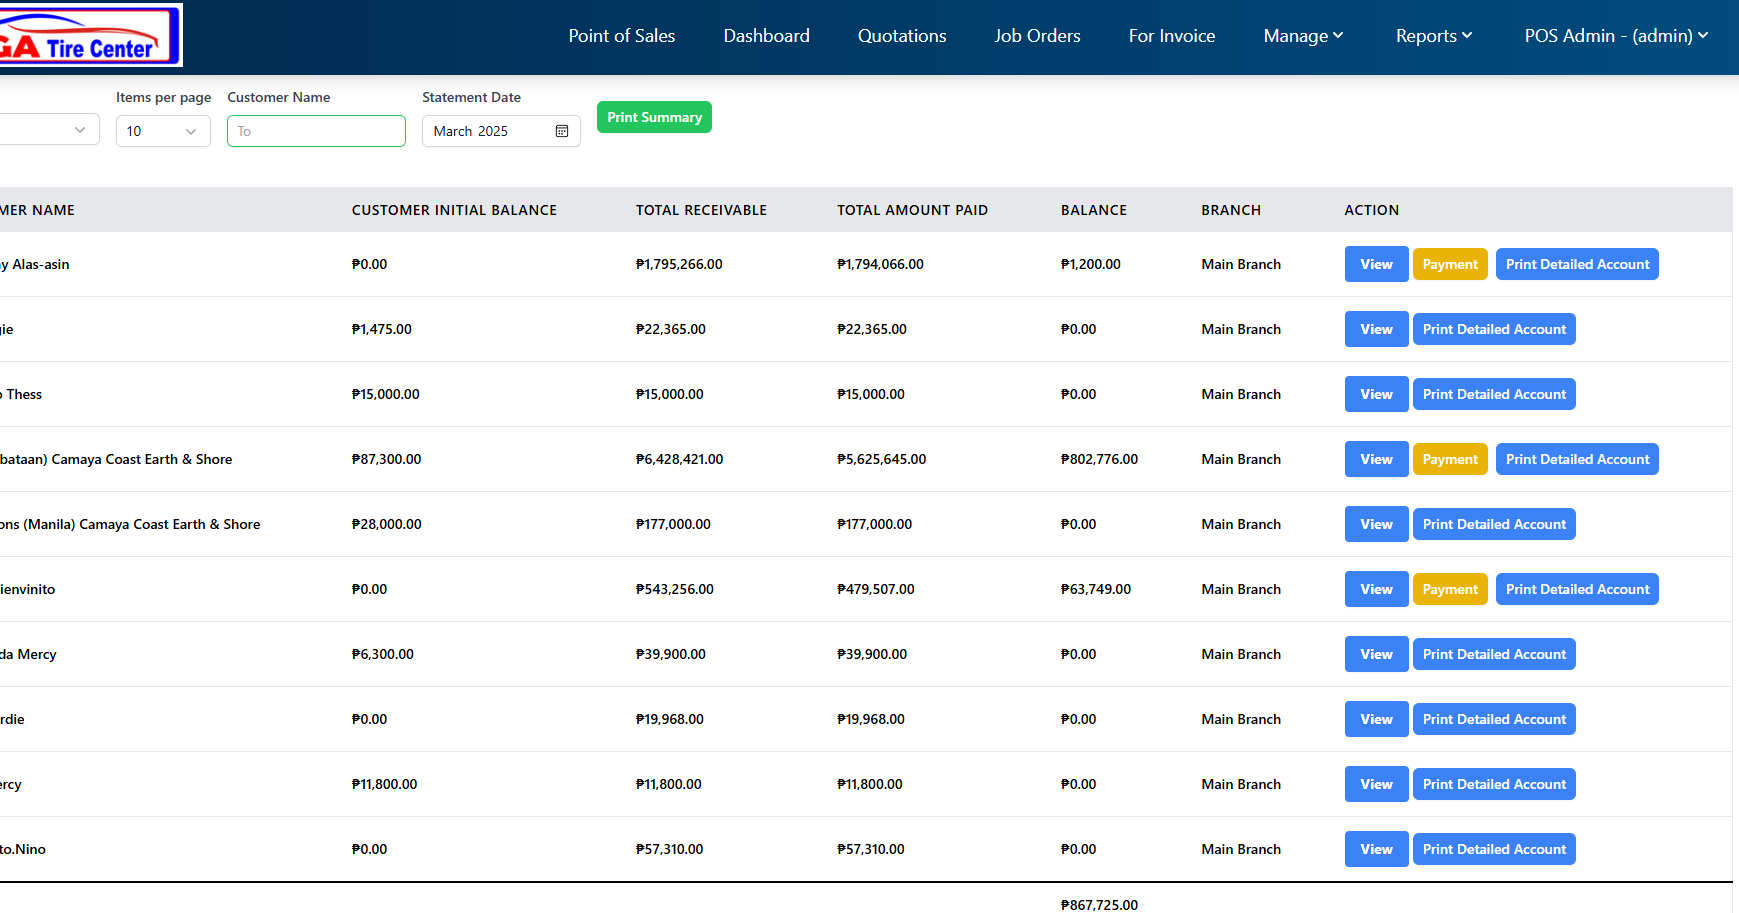Print Detailed Account for Thess
This screenshot has height=913, width=1739.
pyautogui.click(x=1494, y=394)
